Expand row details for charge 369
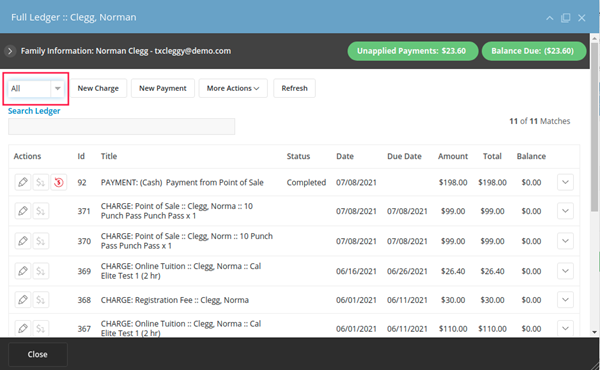This screenshot has height=370, width=600. point(565,271)
